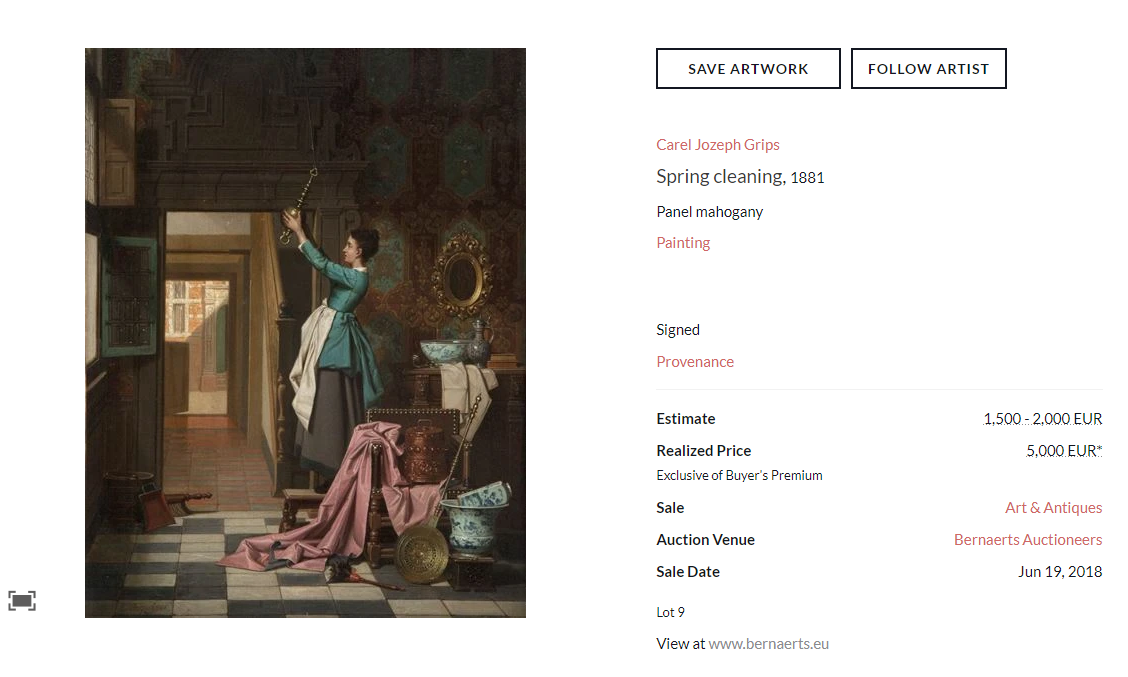
Task: Click the year 1881 beside the title
Action: click(x=807, y=178)
